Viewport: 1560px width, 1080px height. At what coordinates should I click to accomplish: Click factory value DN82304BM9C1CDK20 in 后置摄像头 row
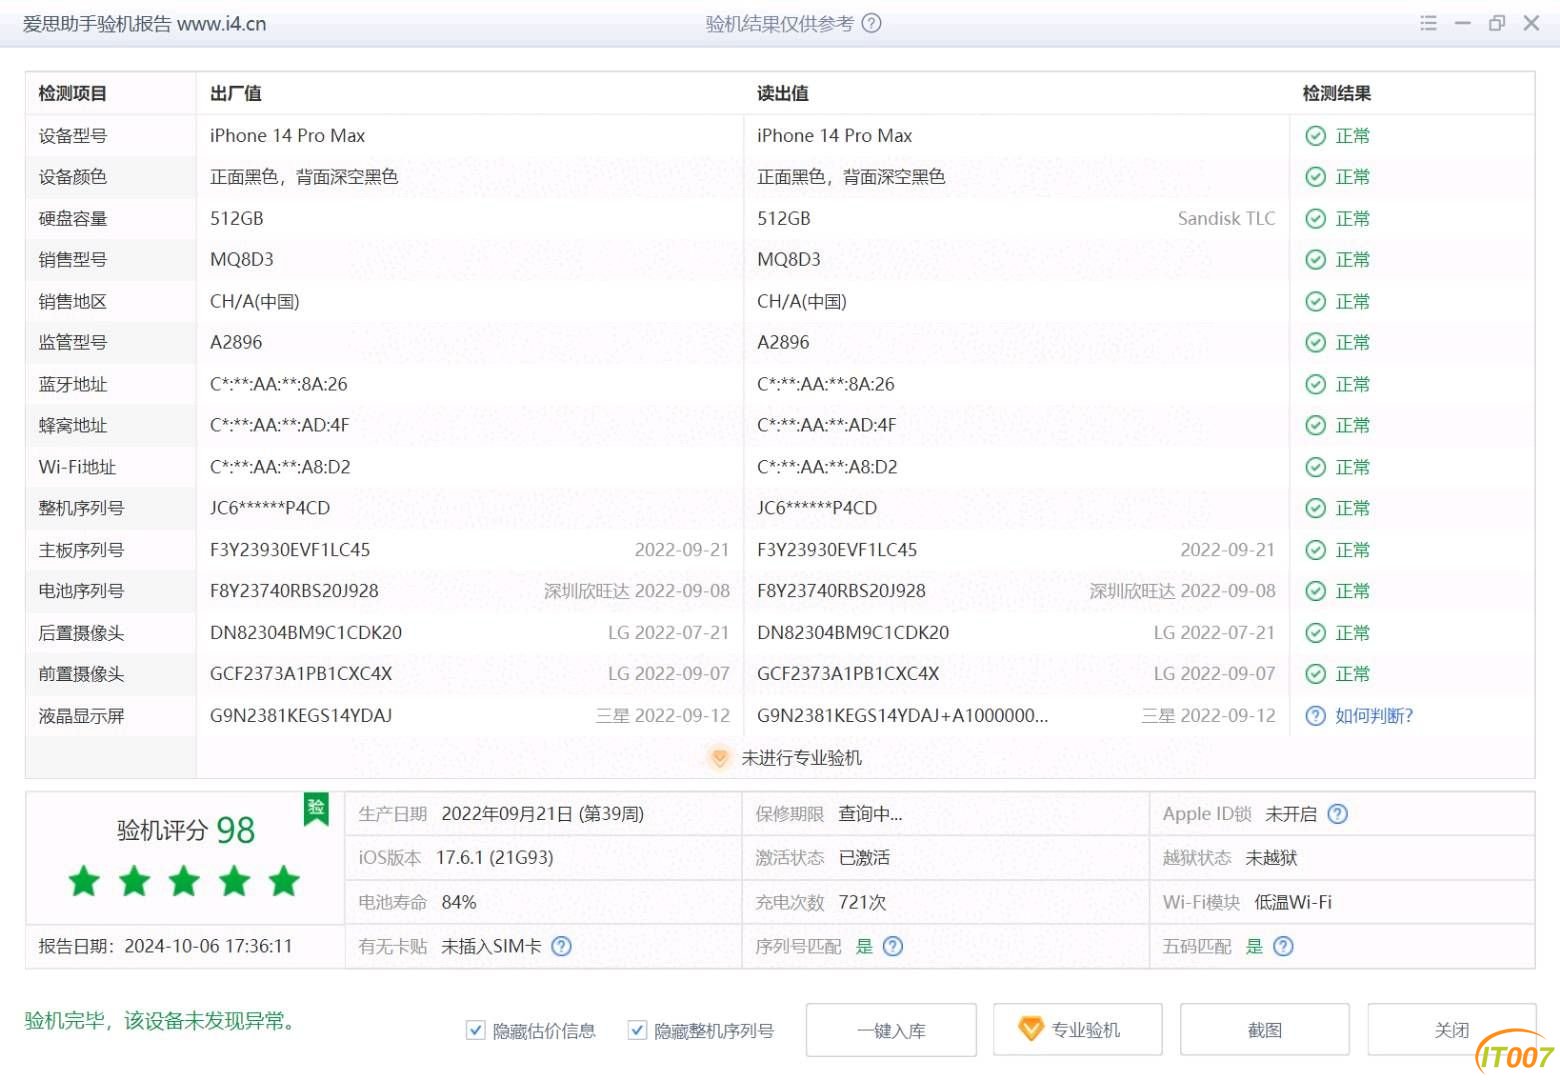click(x=306, y=633)
